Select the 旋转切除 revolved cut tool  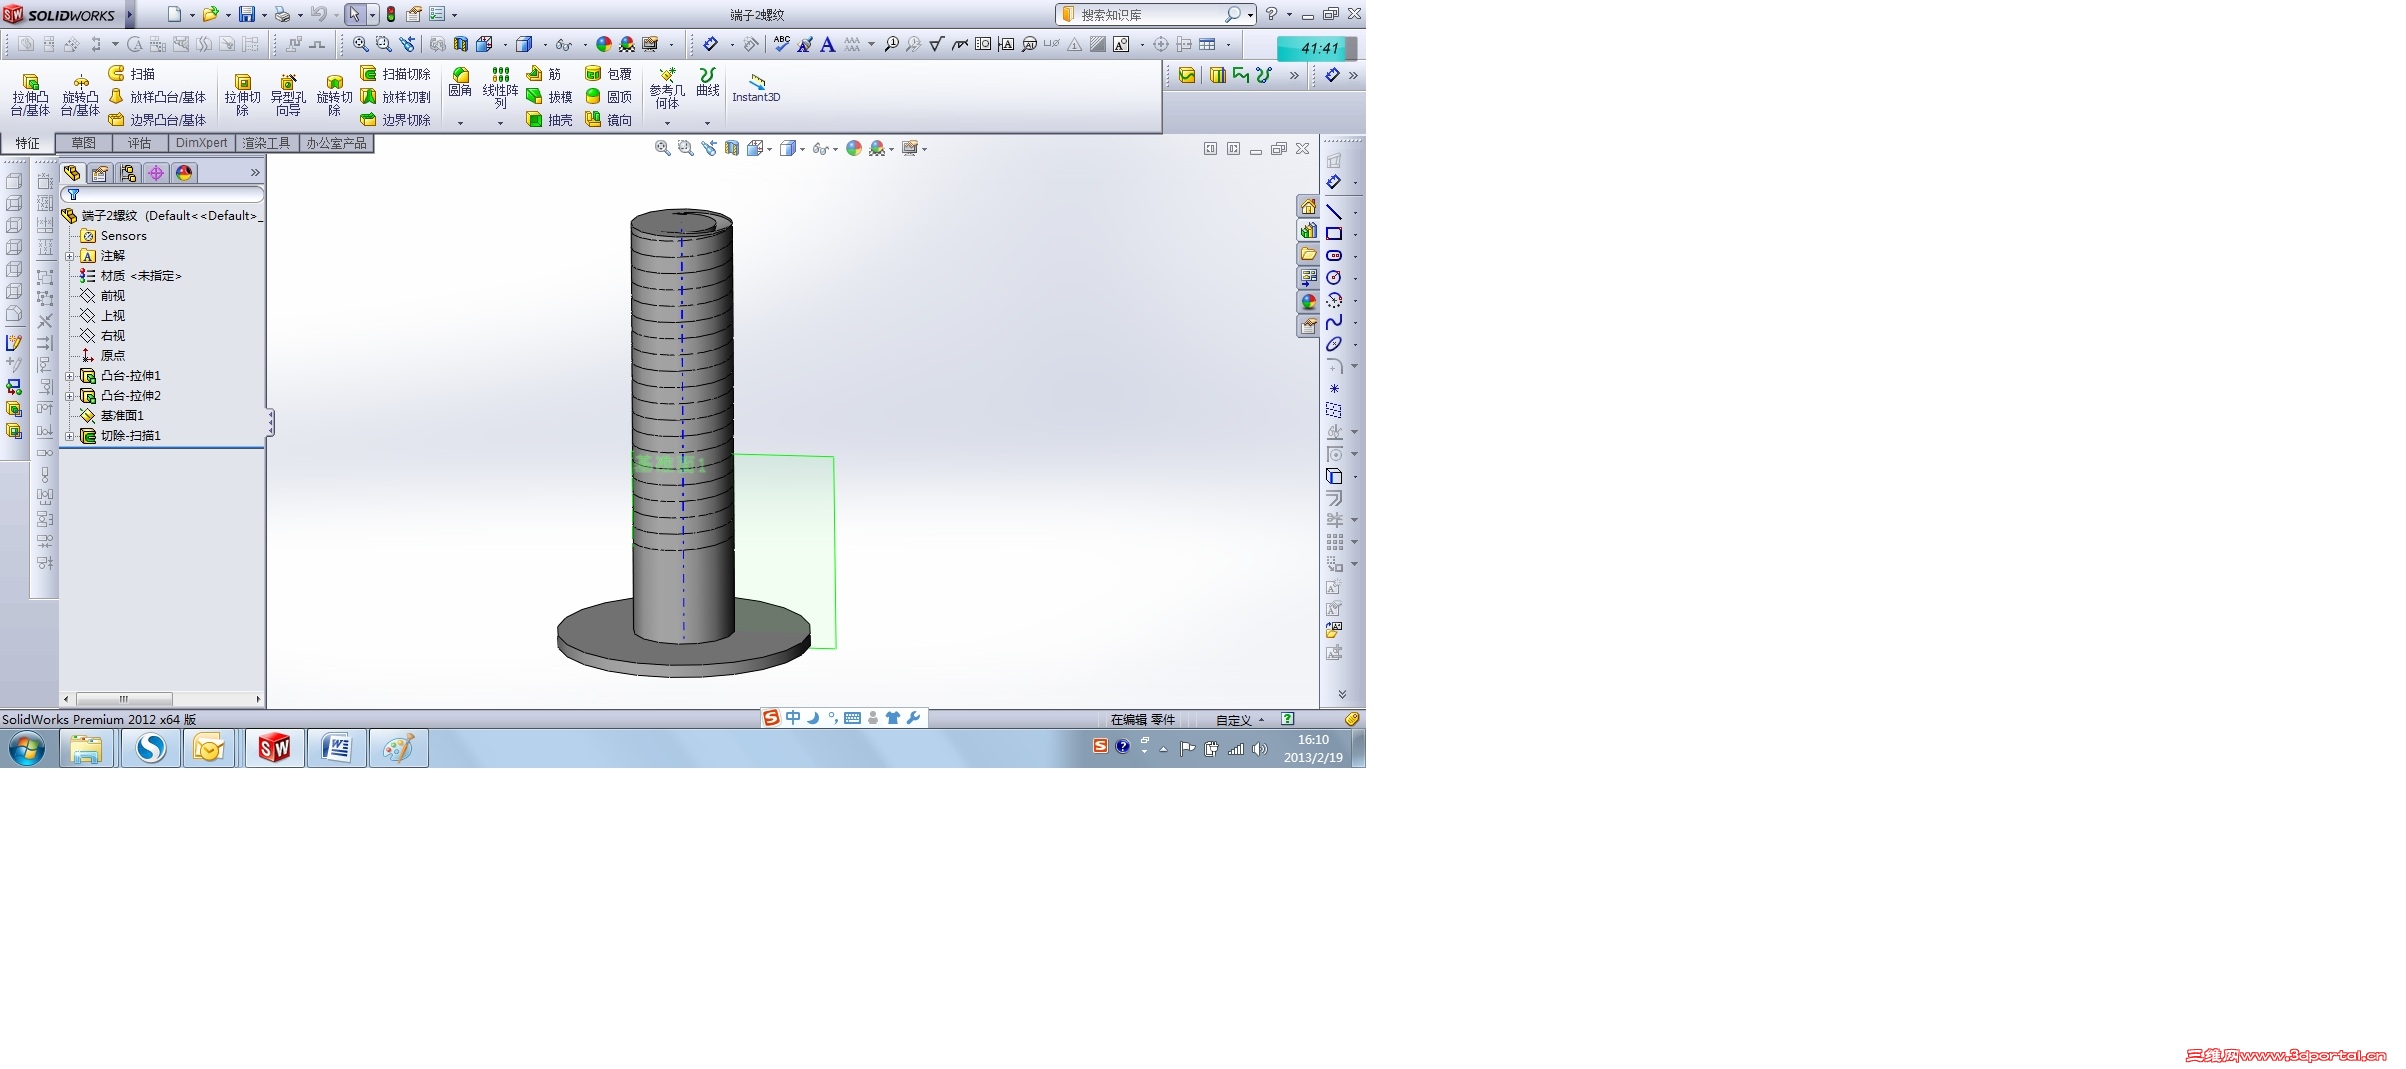point(334,95)
